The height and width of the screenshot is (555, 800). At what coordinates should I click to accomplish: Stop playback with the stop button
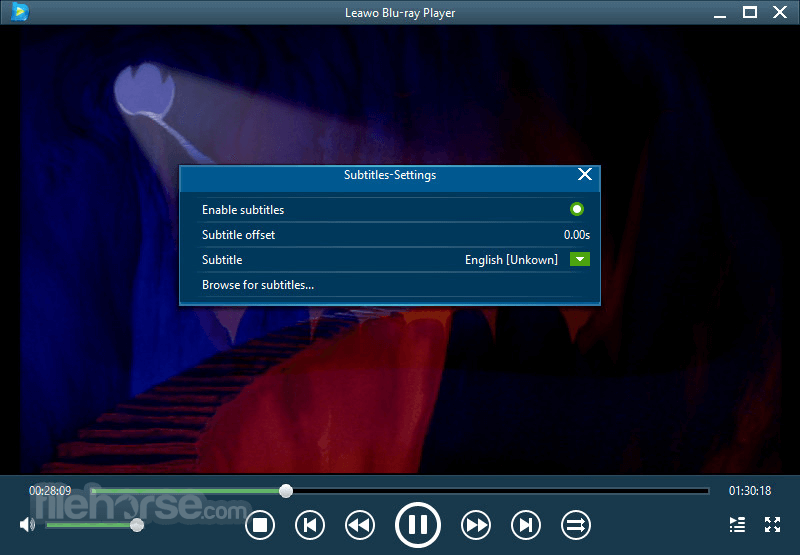(260, 525)
